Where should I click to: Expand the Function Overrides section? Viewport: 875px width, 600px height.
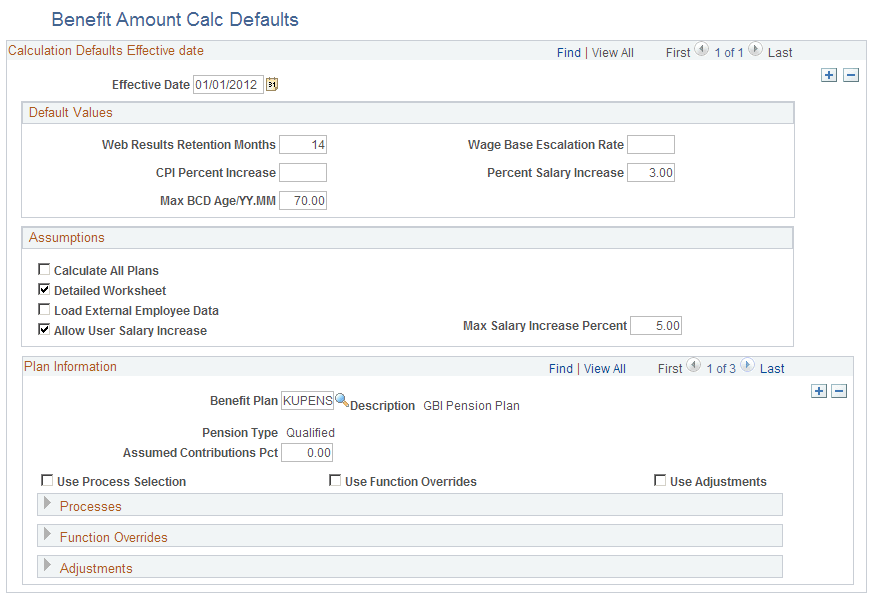pyautogui.click(x=47, y=535)
